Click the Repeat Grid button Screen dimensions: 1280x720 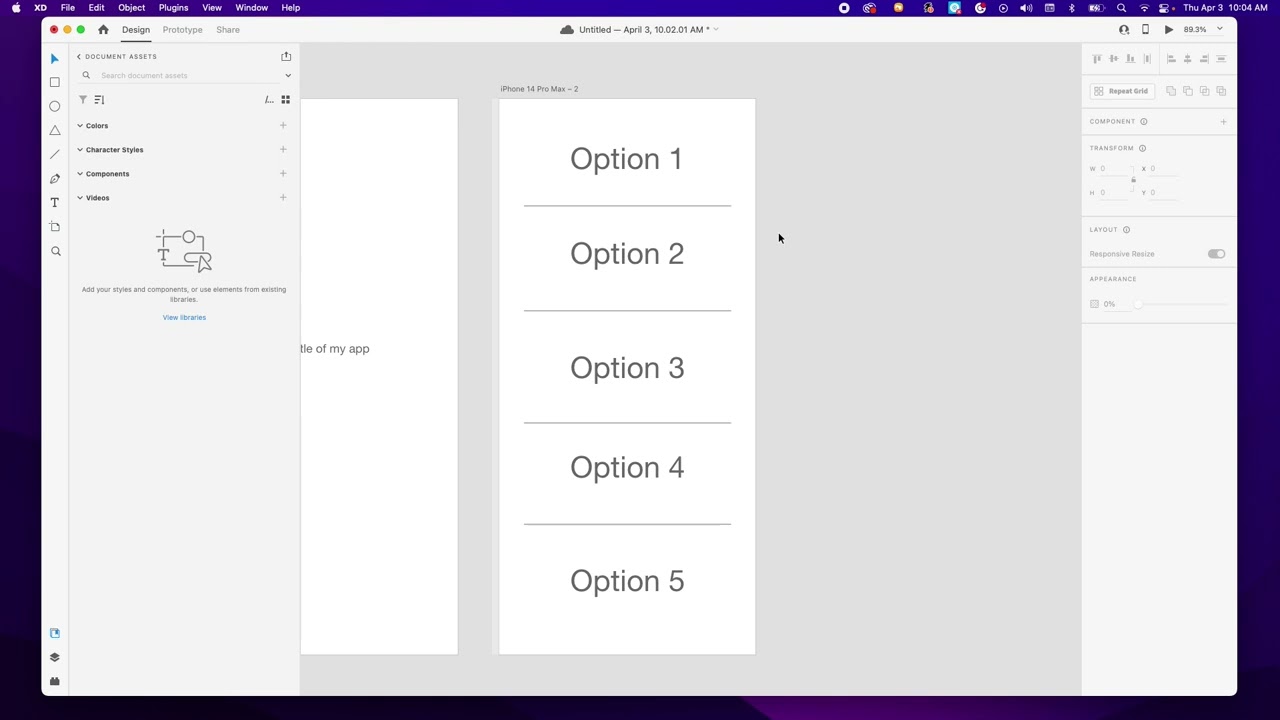1120,91
